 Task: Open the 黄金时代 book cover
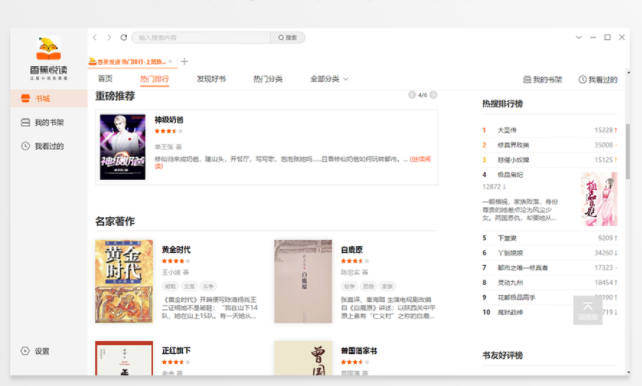(x=124, y=281)
